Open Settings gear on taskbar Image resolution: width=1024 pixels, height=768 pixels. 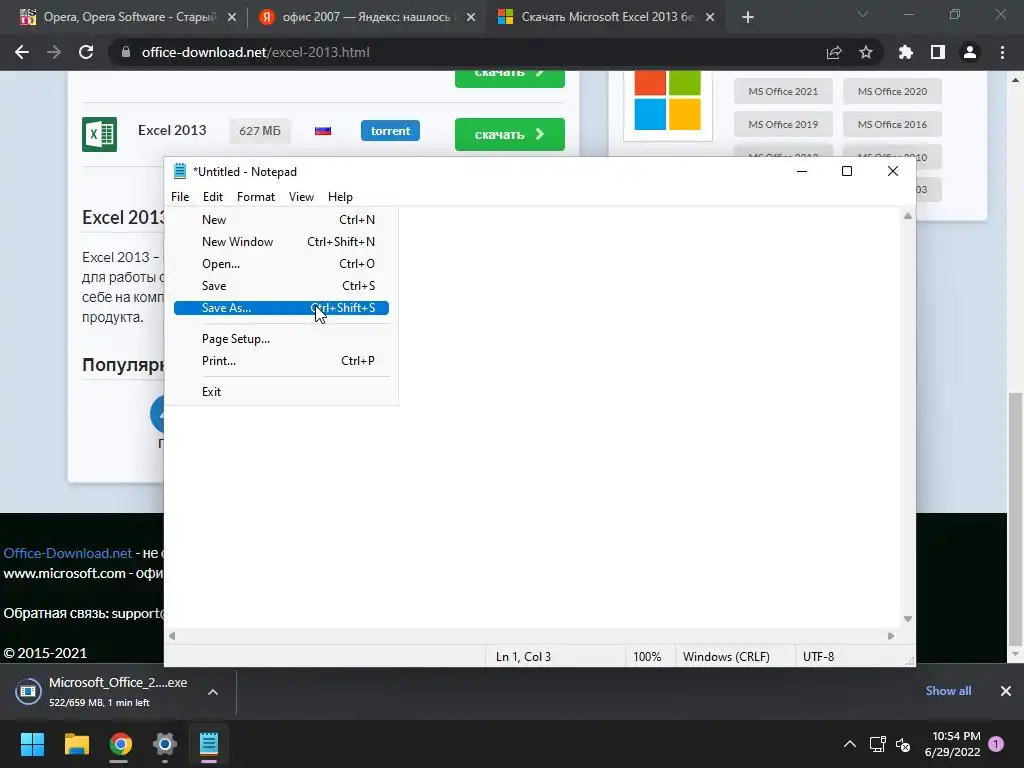(x=165, y=744)
